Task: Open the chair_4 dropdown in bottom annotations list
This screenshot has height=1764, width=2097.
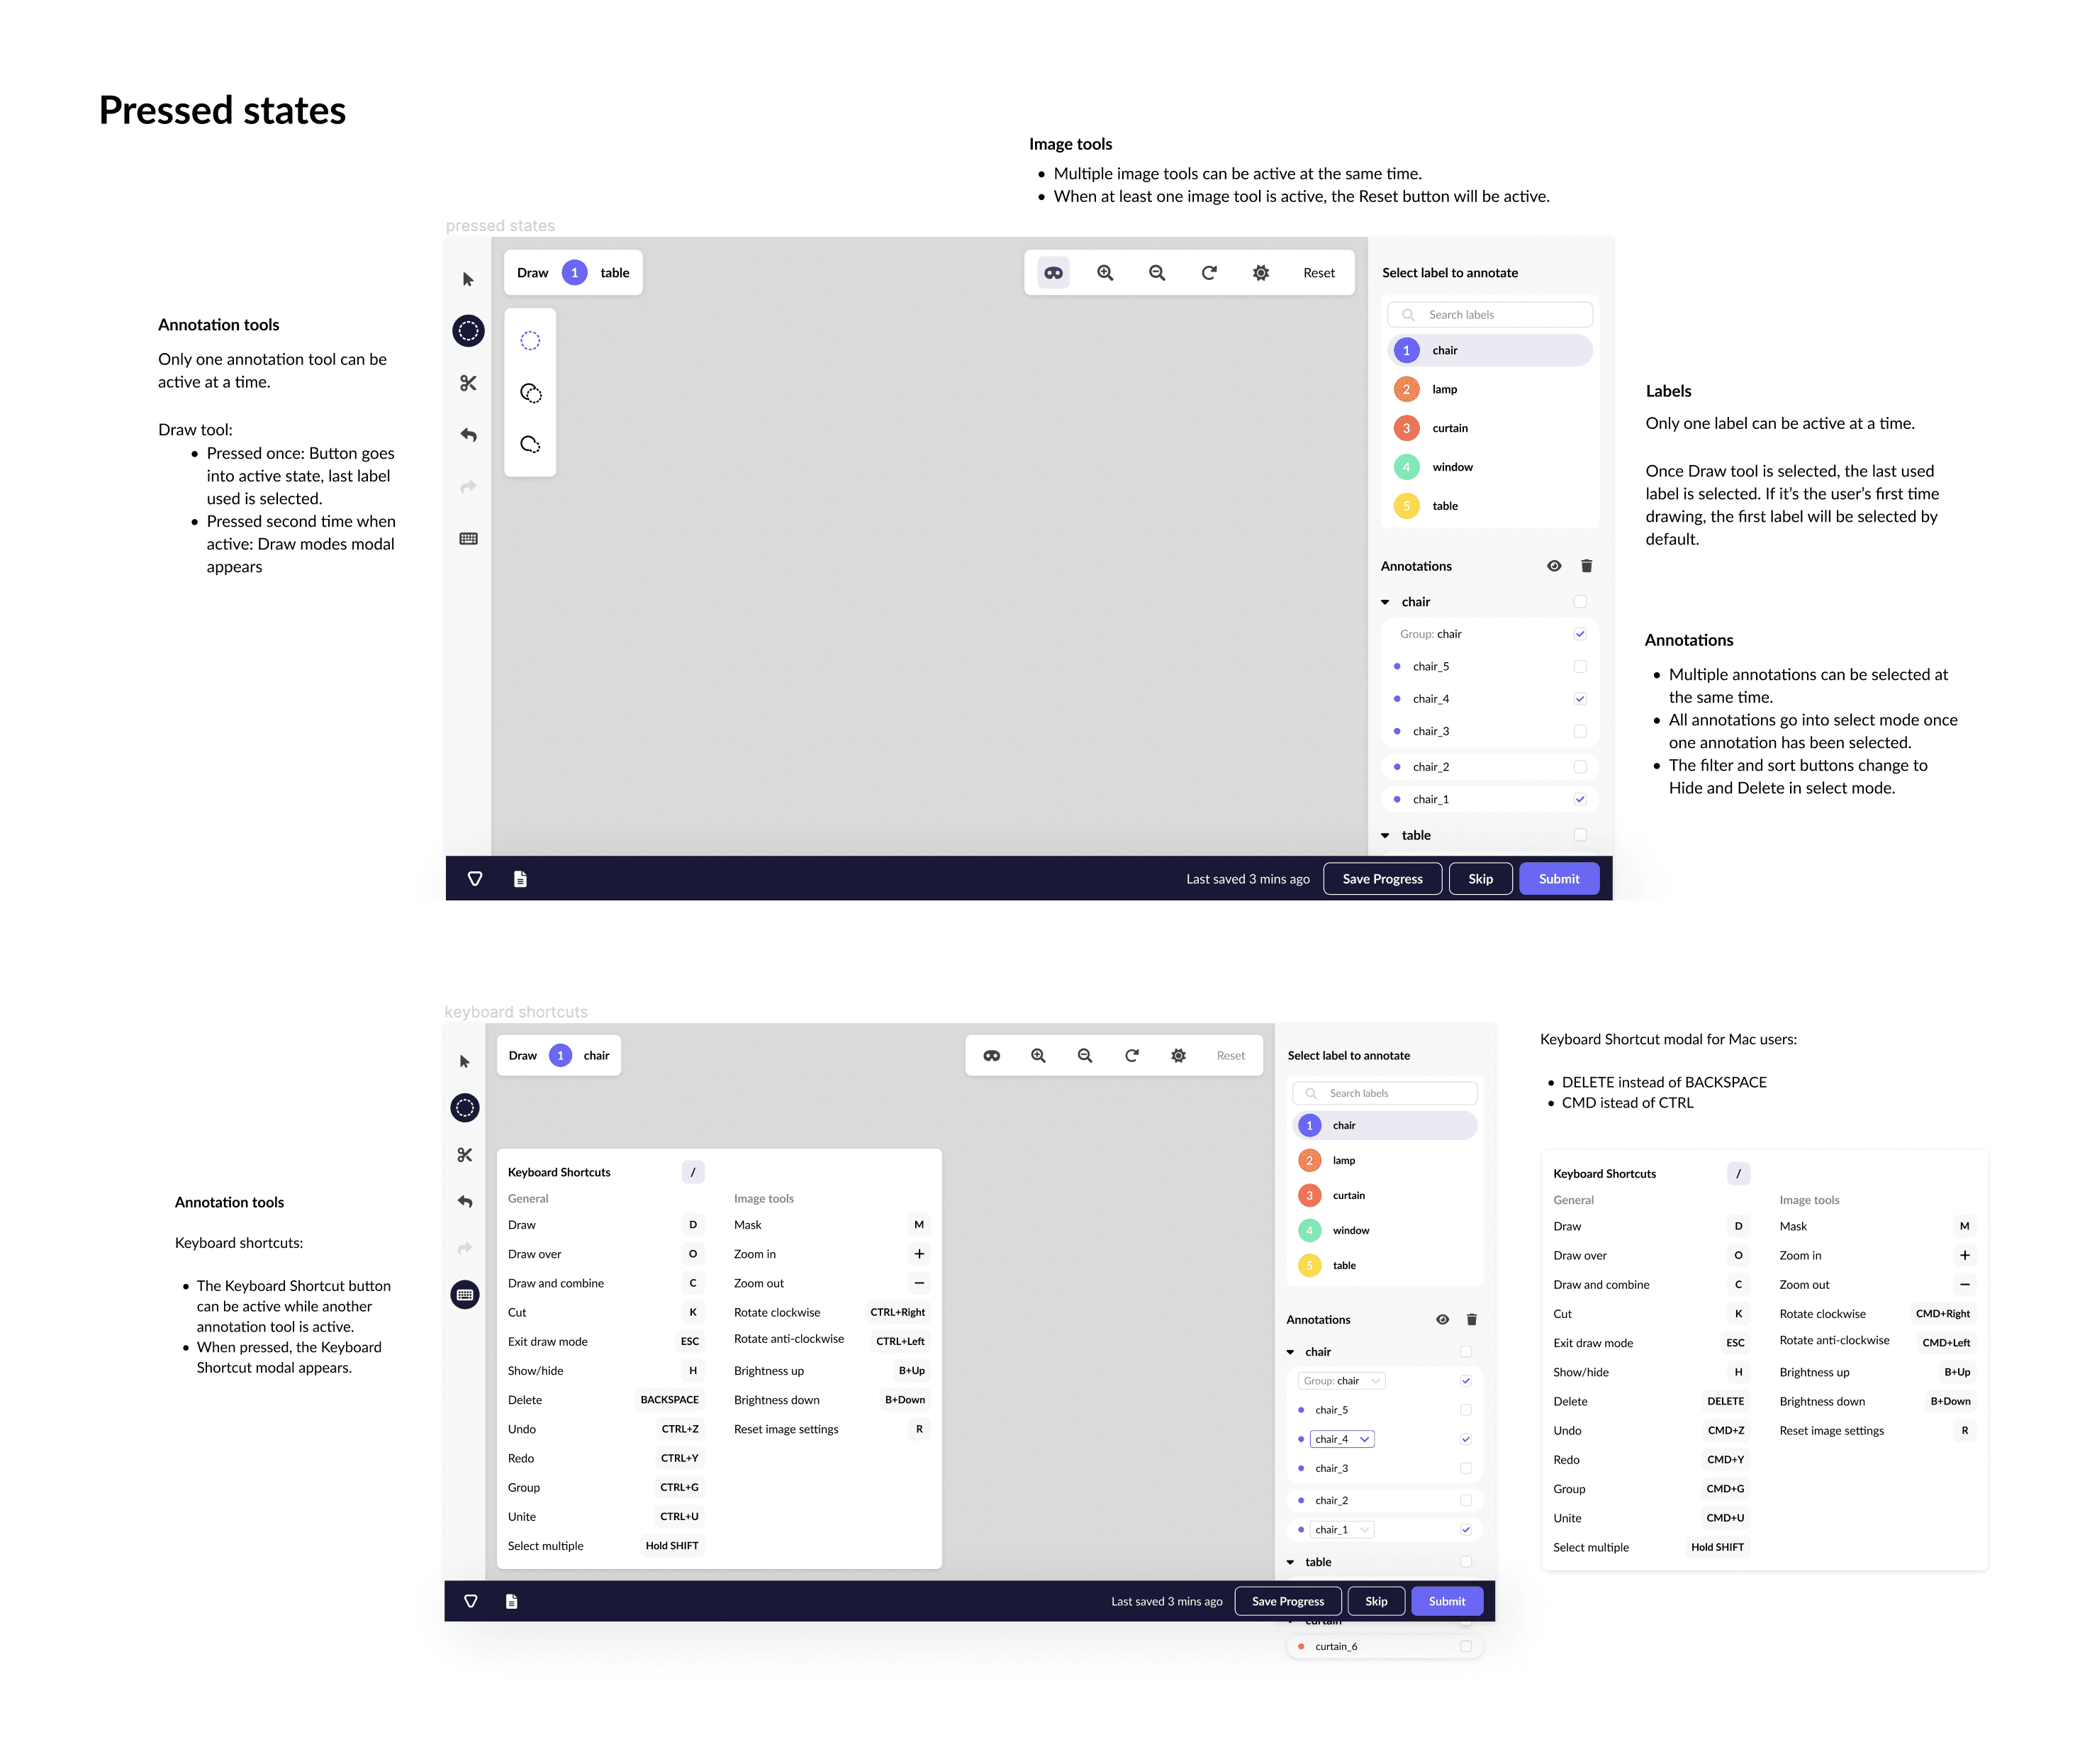Action: click(1364, 1439)
